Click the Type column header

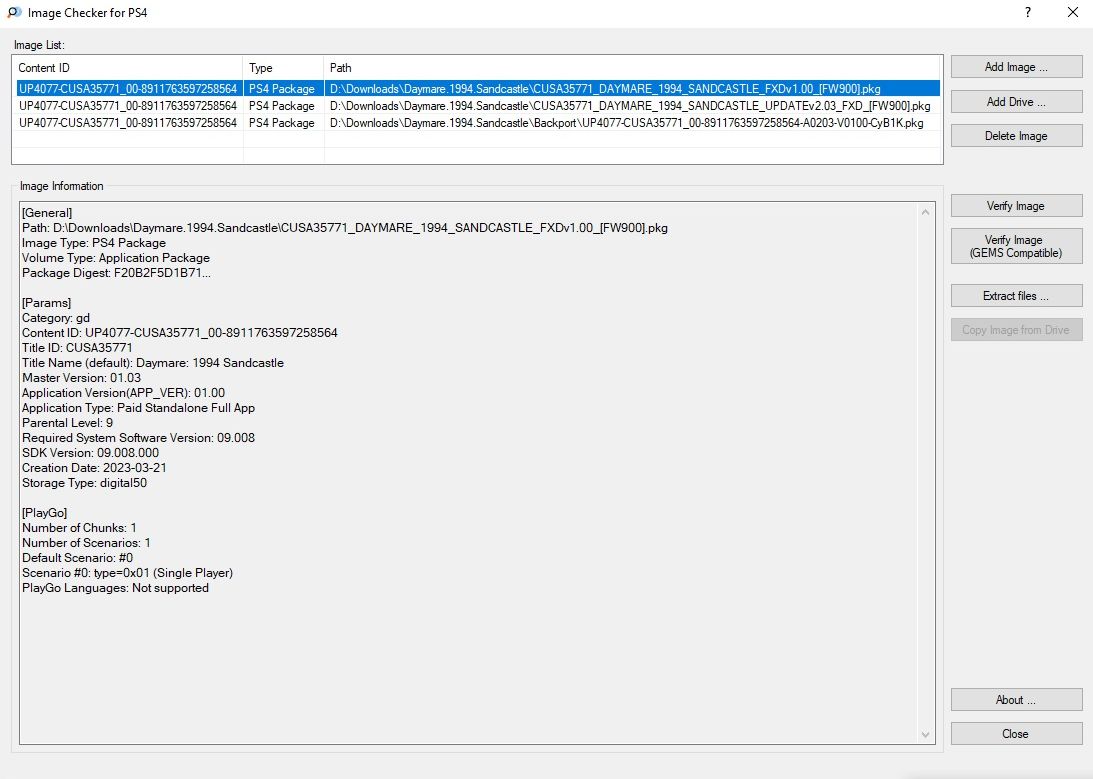click(284, 68)
